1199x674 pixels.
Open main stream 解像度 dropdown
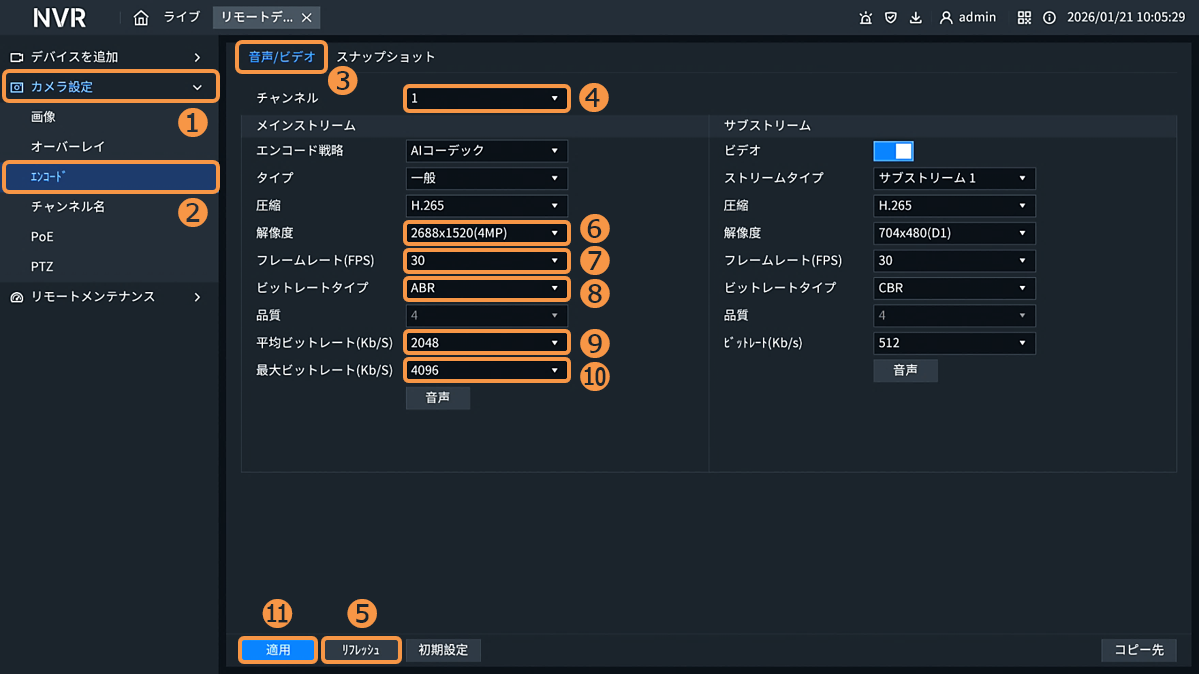[486, 233]
